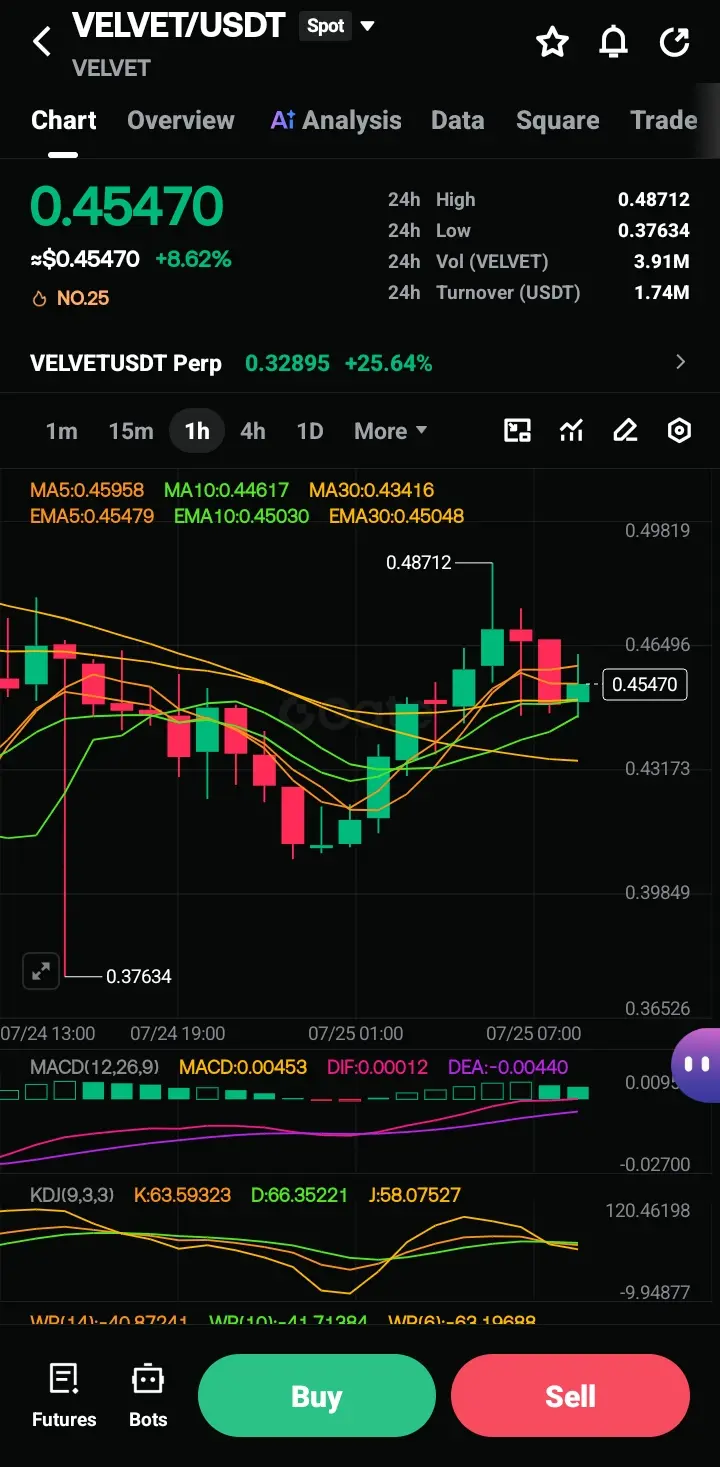Image resolution: width=720 pixels, height=1467 pixels.
Task: Tap the K:63.59323 value
Action: [x=182, y=1194]
